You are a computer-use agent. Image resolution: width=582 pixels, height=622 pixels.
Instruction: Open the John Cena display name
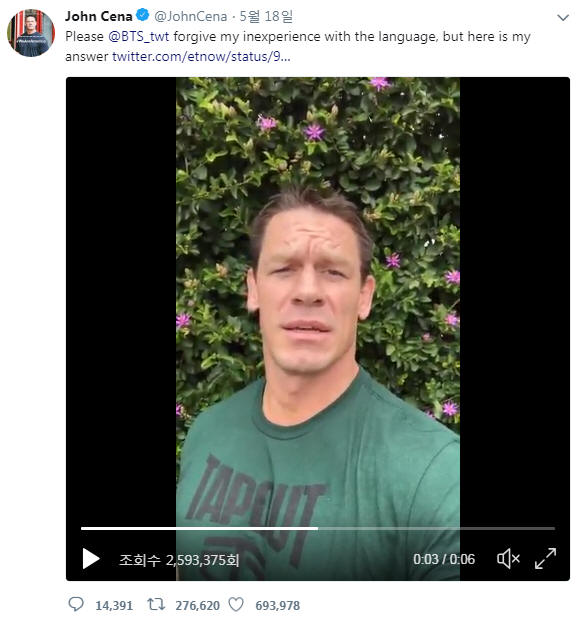(x=99, y=16)
